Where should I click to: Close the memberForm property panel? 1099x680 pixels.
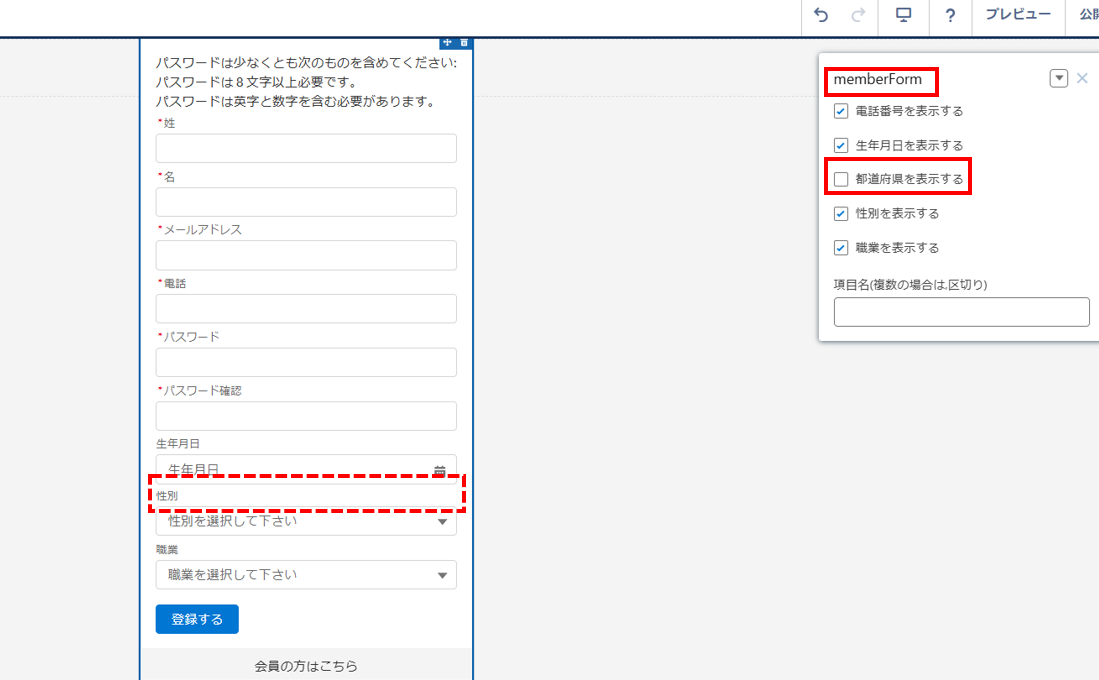click(x=1082, y=78)
